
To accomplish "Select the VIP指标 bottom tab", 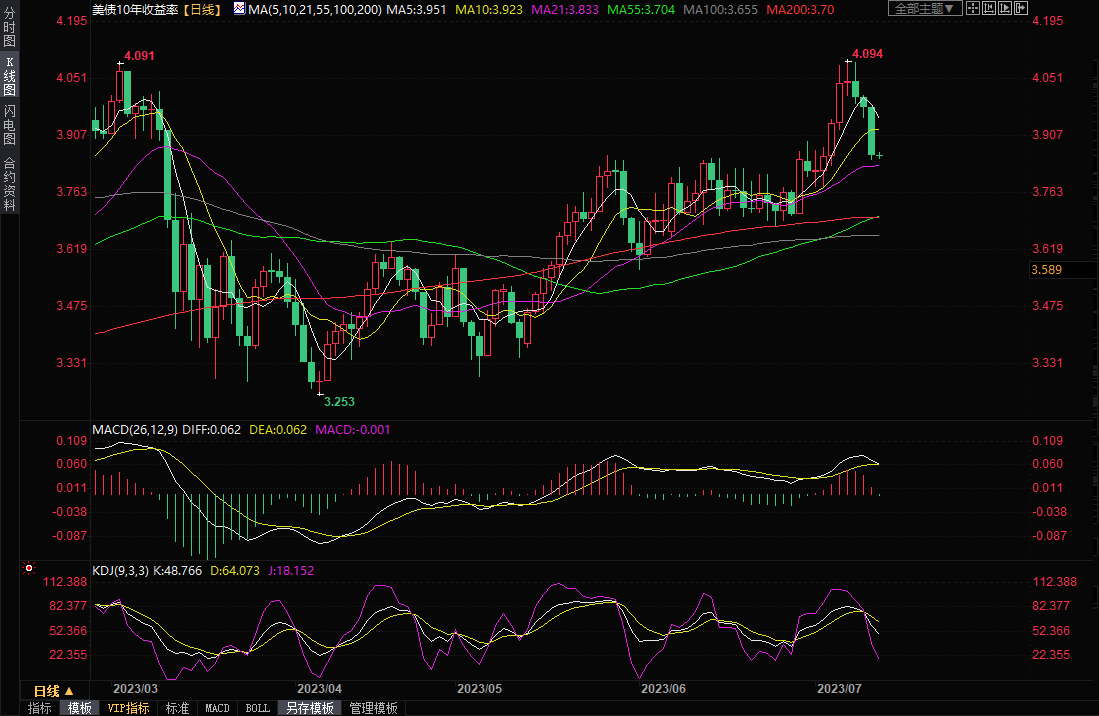I will pos(129,708).
